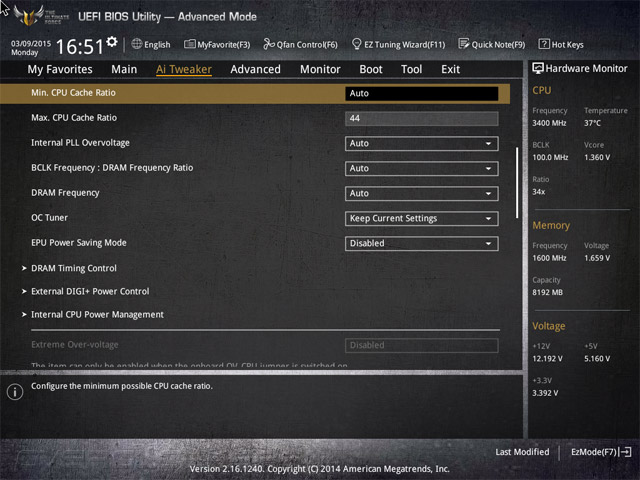Open the Tool tab
The width and height of the screenshot is (640, 480).
point(411,69)
